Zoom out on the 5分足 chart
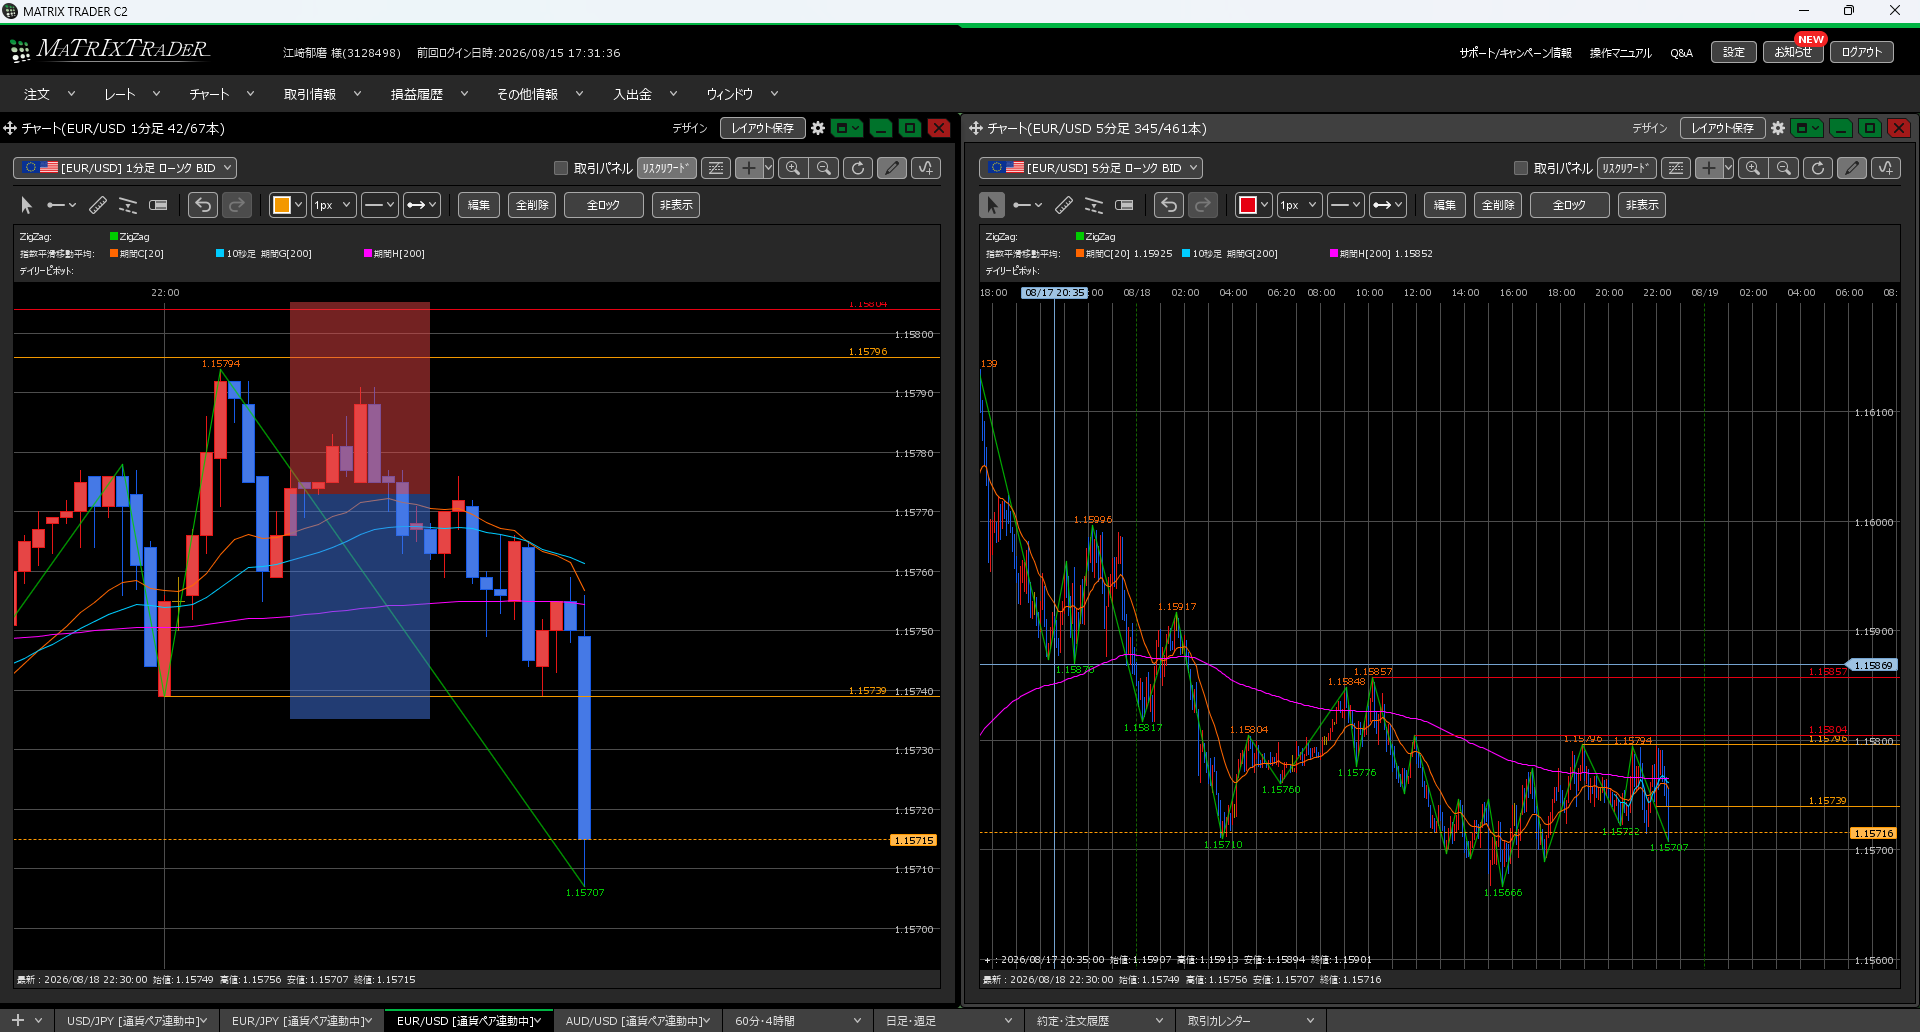Viewport: 1920px width, 1032px height. 1784,168
